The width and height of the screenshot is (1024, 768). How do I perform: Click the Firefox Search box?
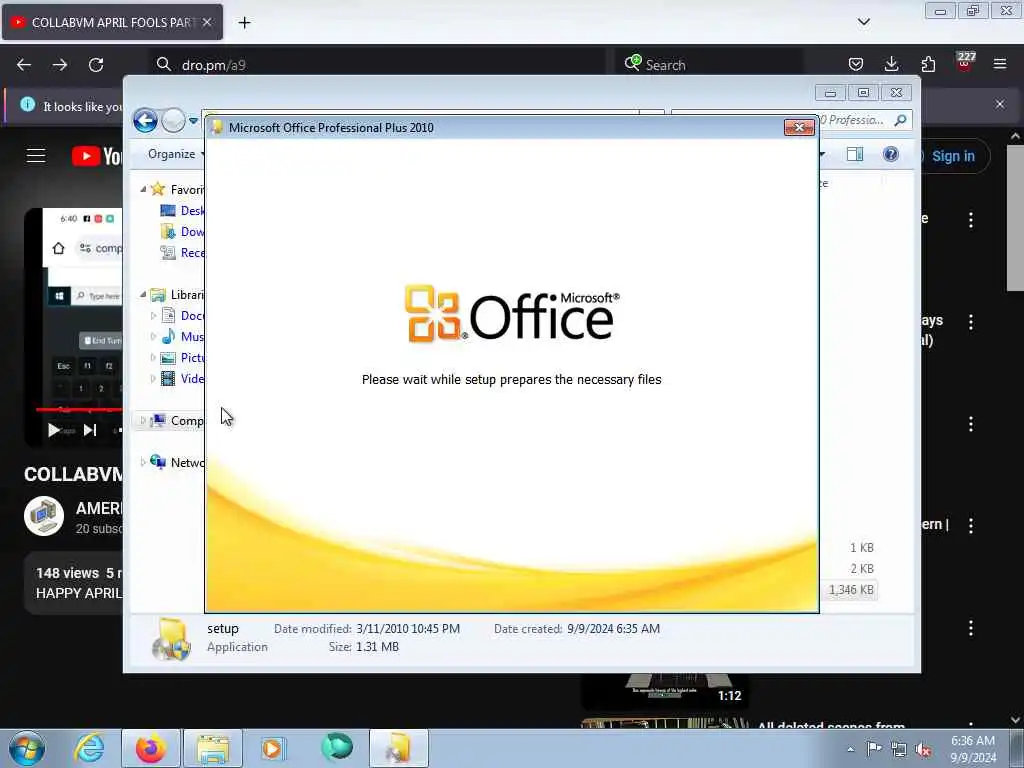709,65
